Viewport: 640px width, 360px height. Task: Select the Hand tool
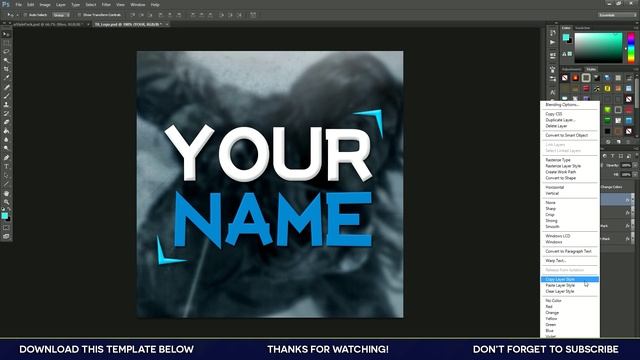coord(6,193)
